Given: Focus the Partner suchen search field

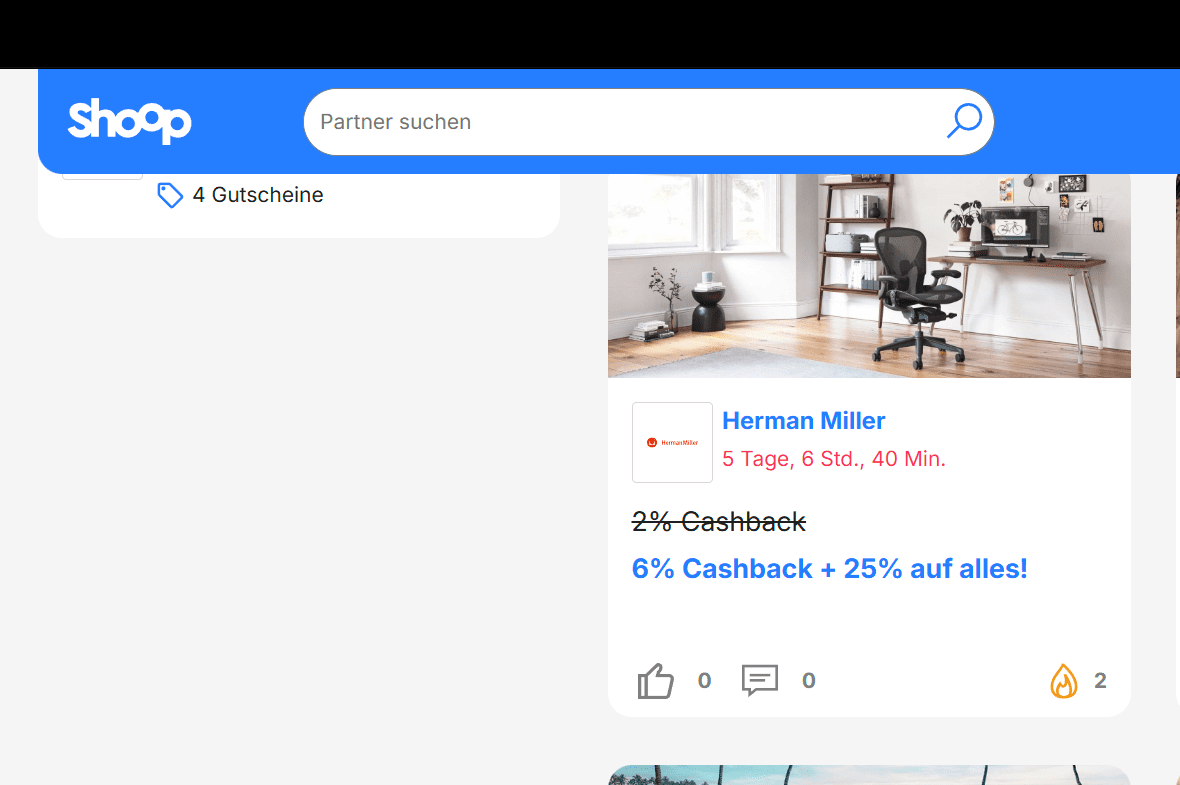Looking at the screenshot, I should point(649,122).
